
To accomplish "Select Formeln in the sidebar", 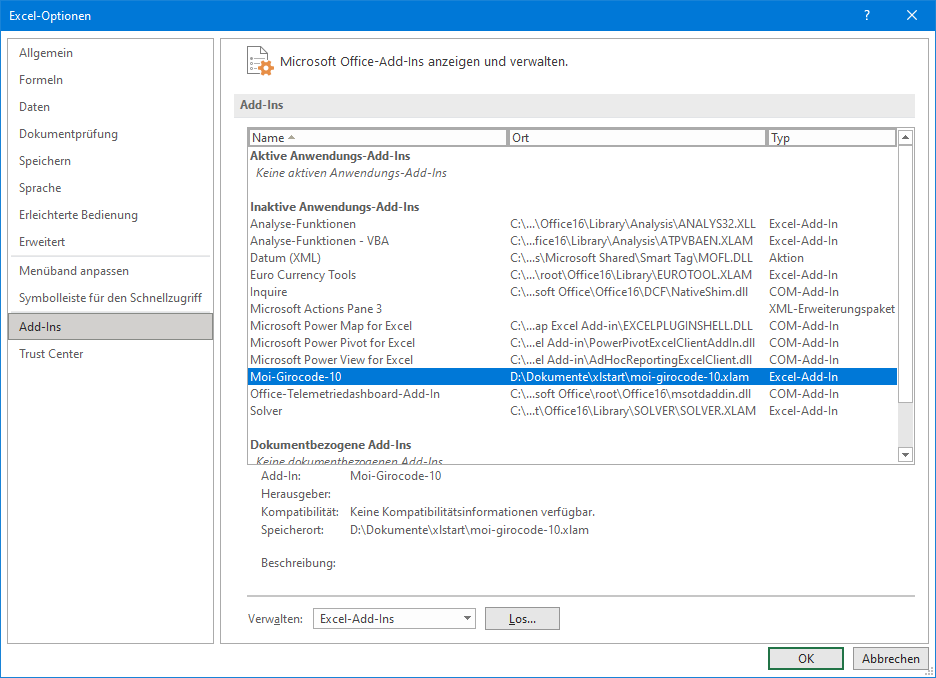I will point(110,79).
